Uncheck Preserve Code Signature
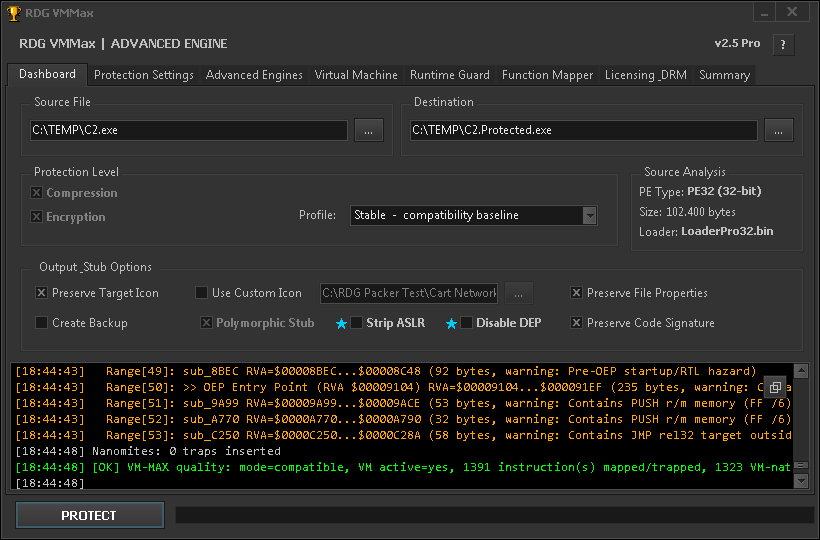This screenshot has width=820, height=540. [576, 323]
